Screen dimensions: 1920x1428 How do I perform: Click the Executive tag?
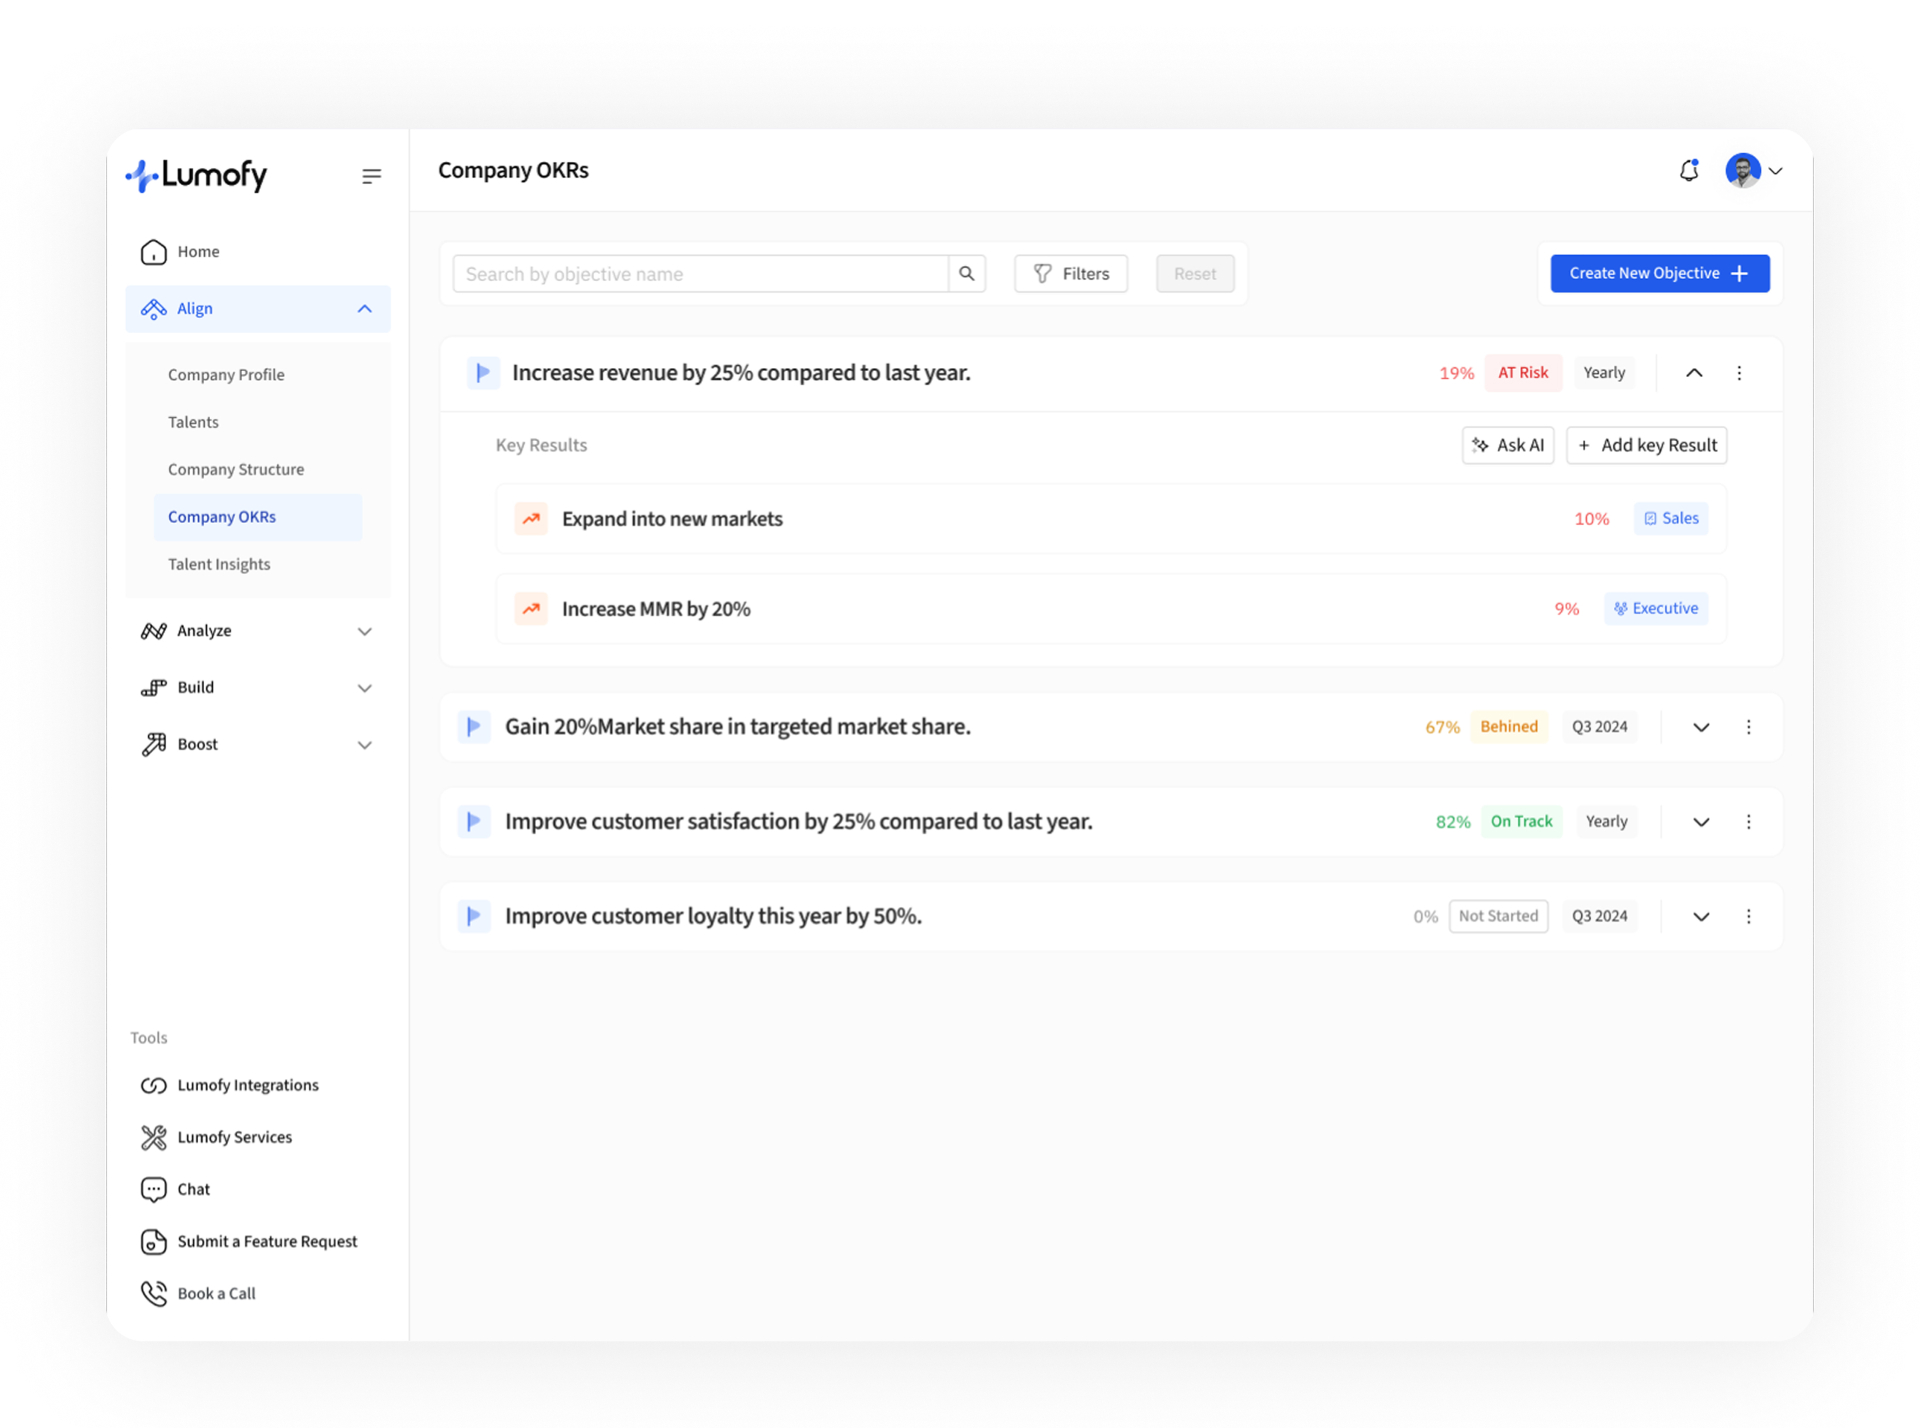tap(1656, 609)
